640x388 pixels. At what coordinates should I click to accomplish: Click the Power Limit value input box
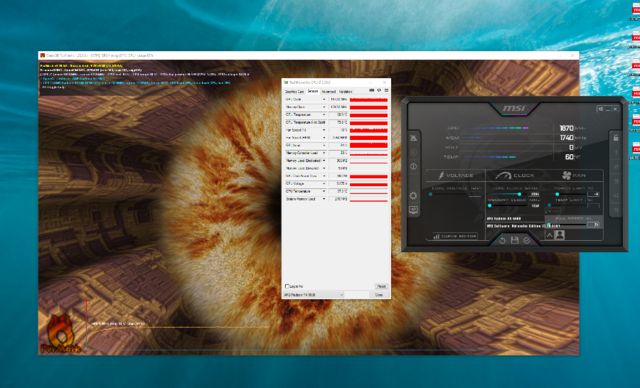click(x=593, y=194)
